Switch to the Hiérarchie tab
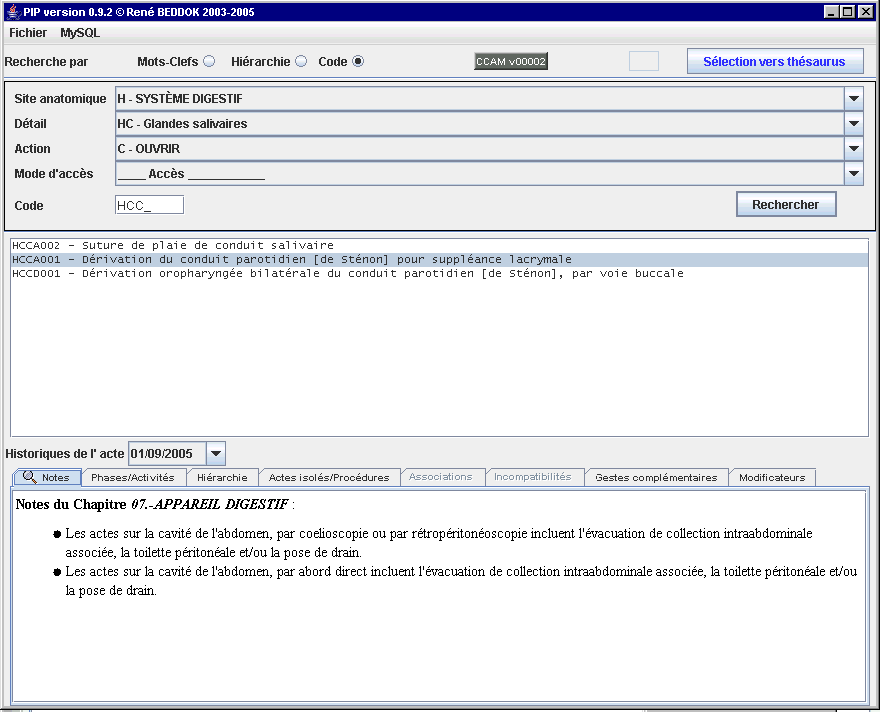This screenshot has height=712, width=880. click(222, 477)
